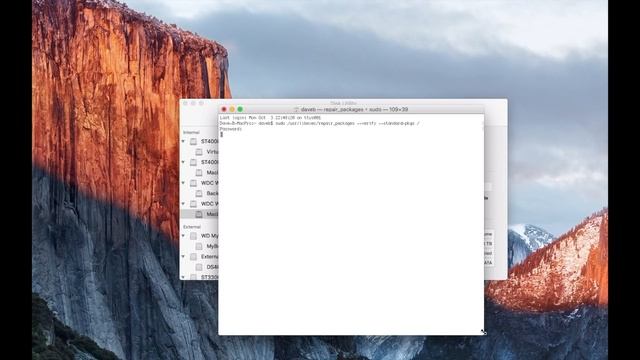Select the DS4 volume row label
640x360 pixels.
click(x=212, y=267)
